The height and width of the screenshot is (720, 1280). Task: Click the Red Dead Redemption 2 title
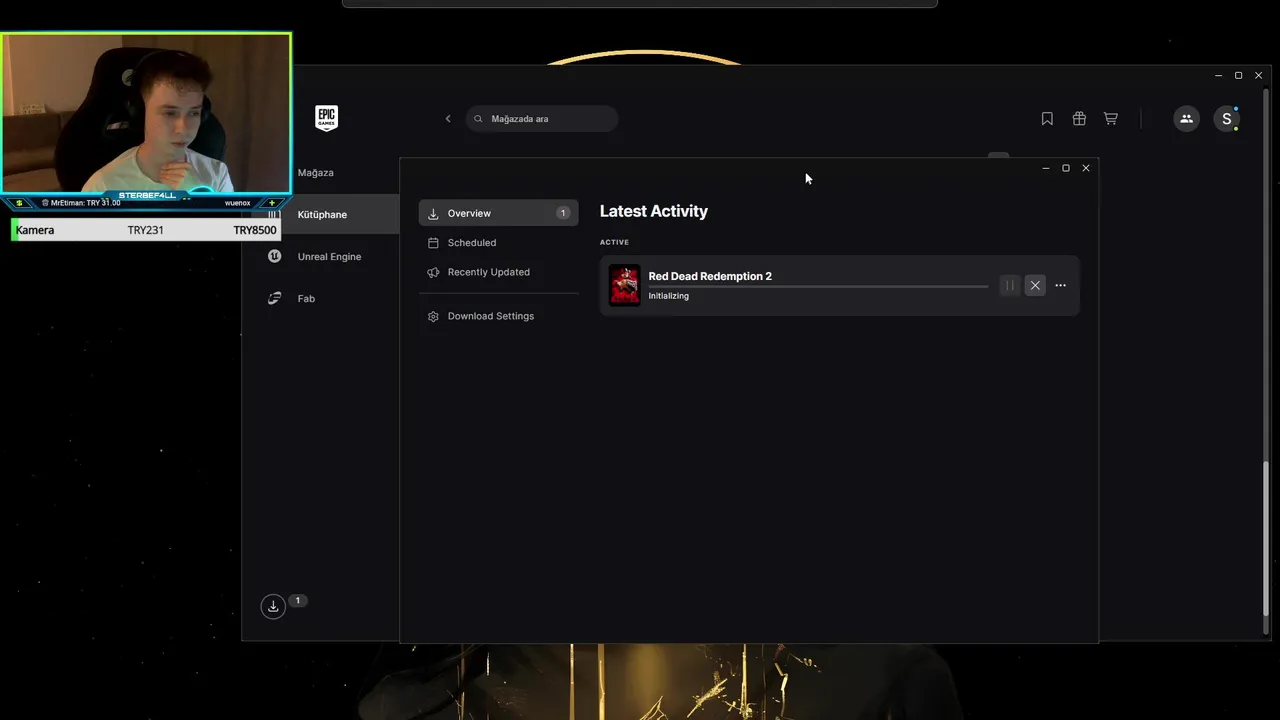coord(710,276)
